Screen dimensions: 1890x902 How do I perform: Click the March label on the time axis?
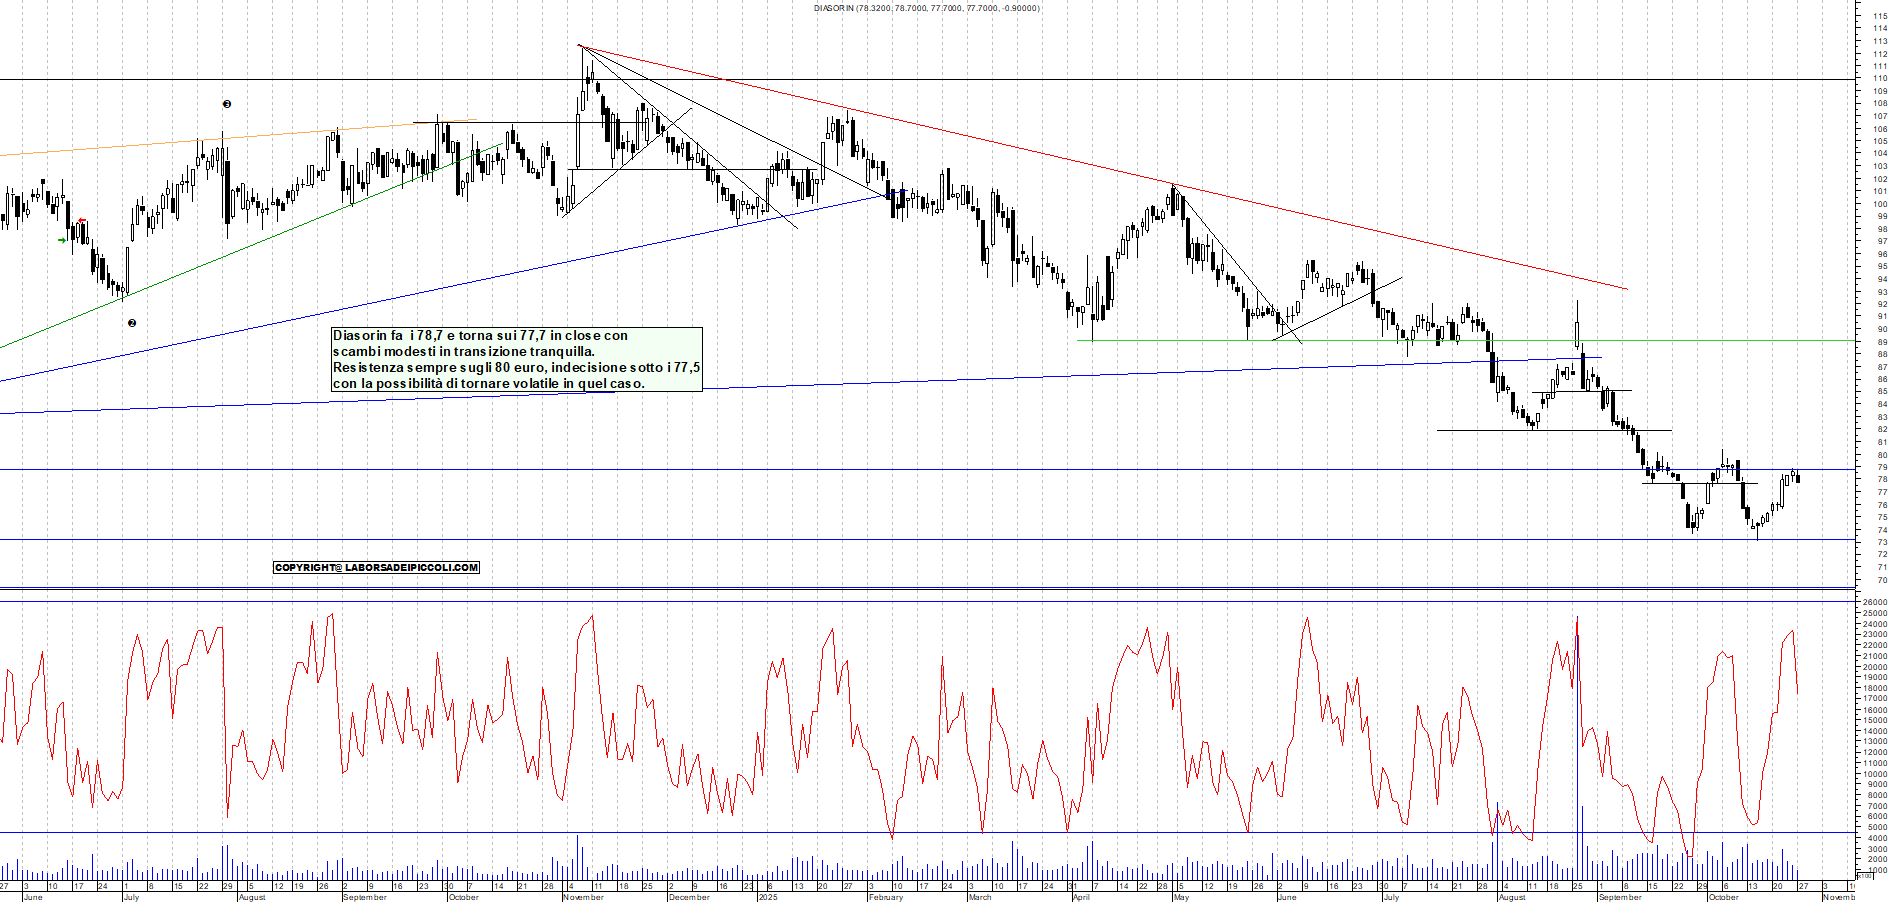pos(979,897)
